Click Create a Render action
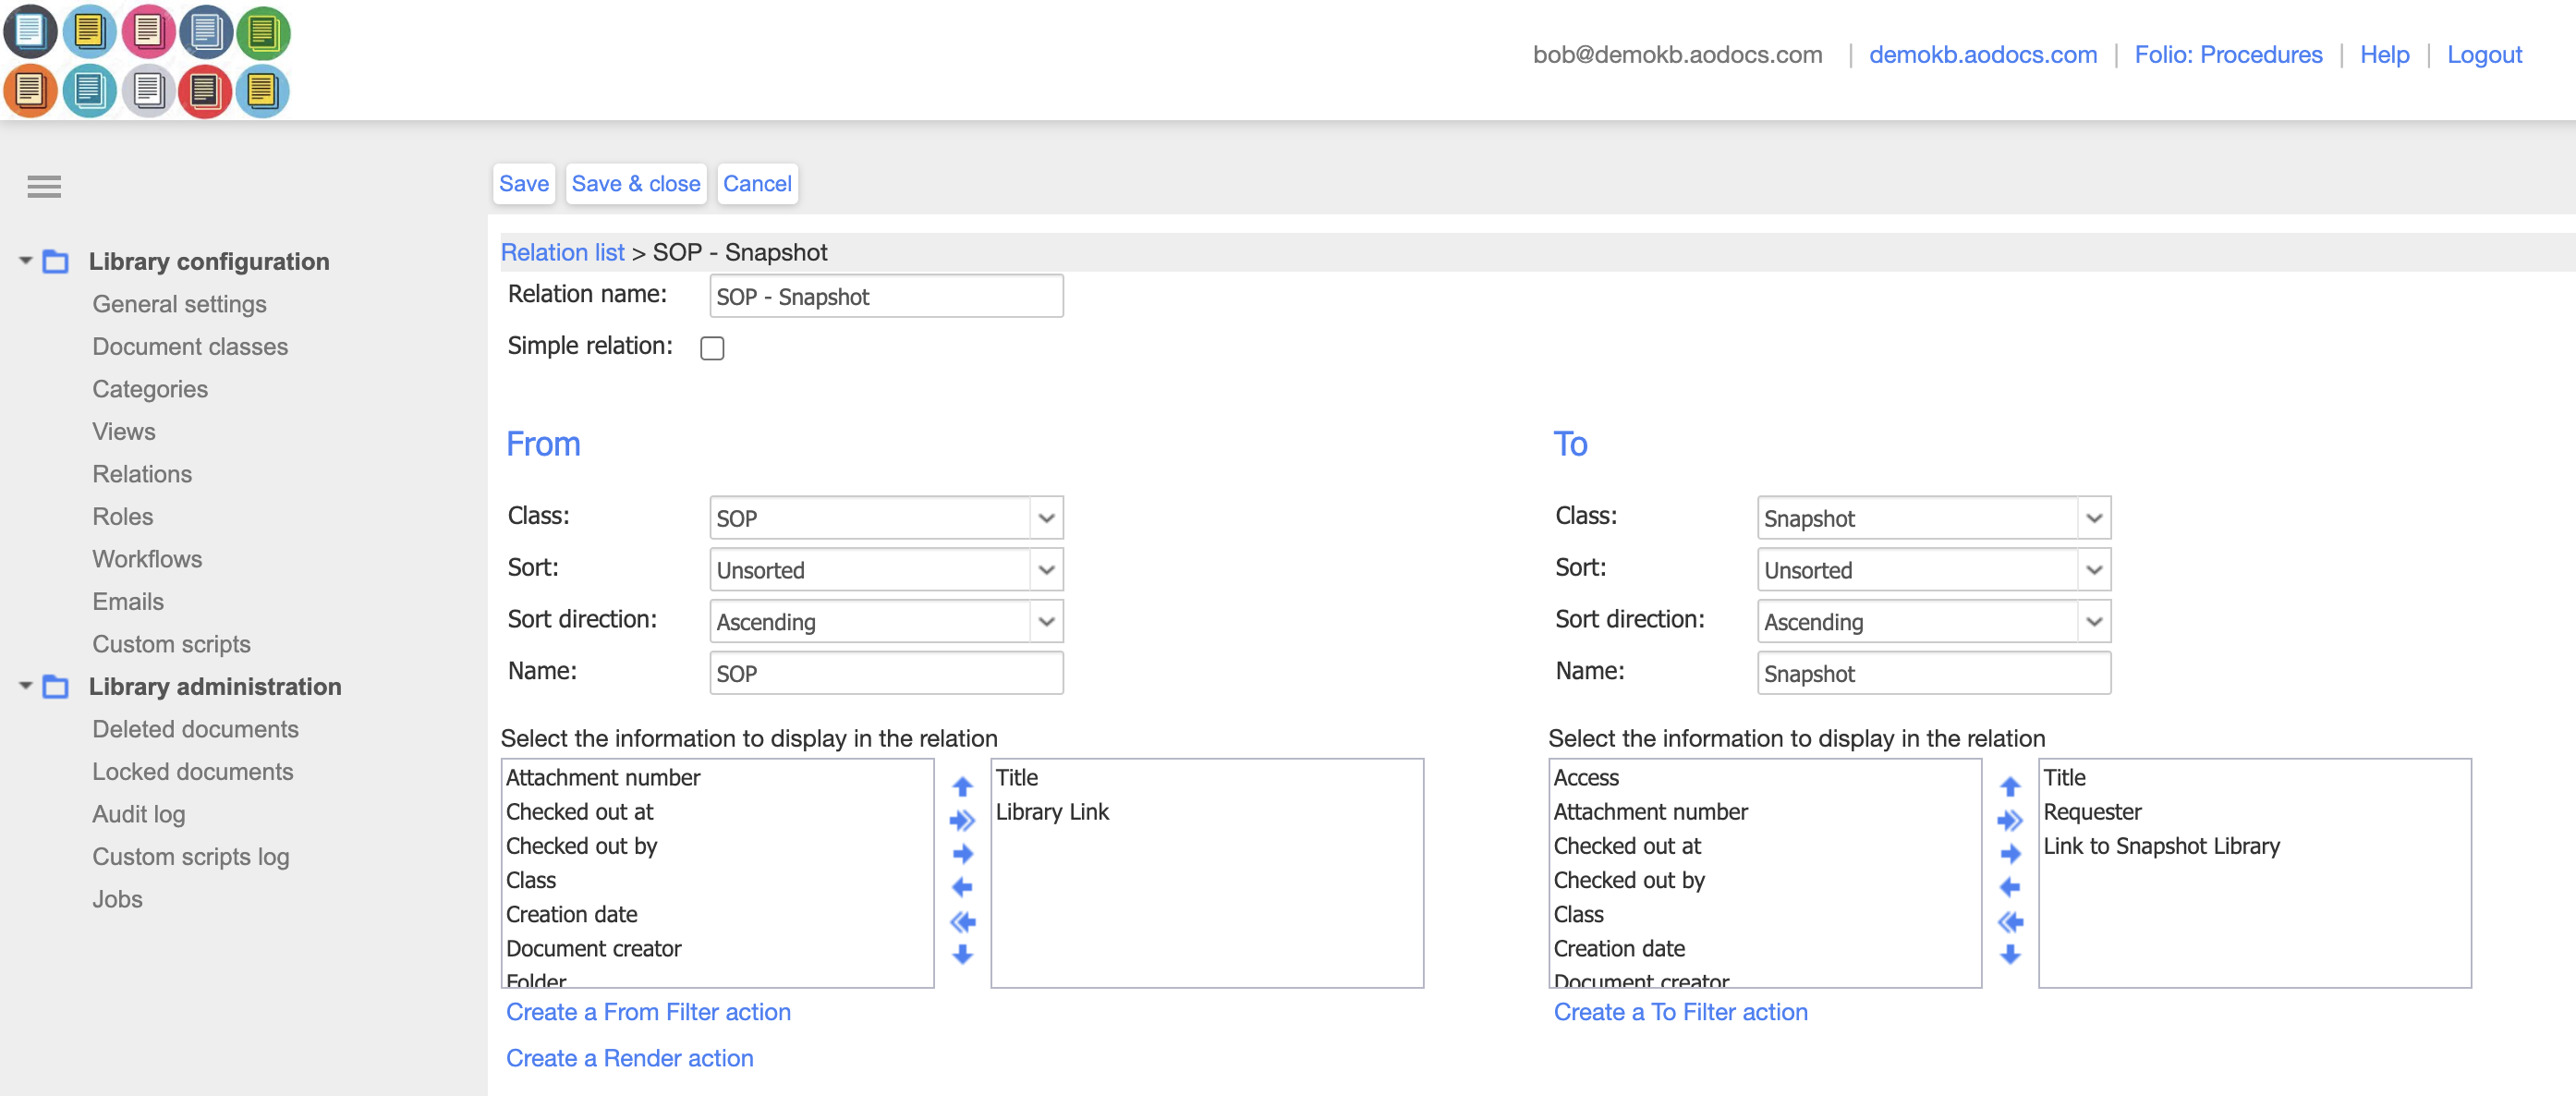Viewport: 2576px width, 1096px height. [x=630, y=1058]
